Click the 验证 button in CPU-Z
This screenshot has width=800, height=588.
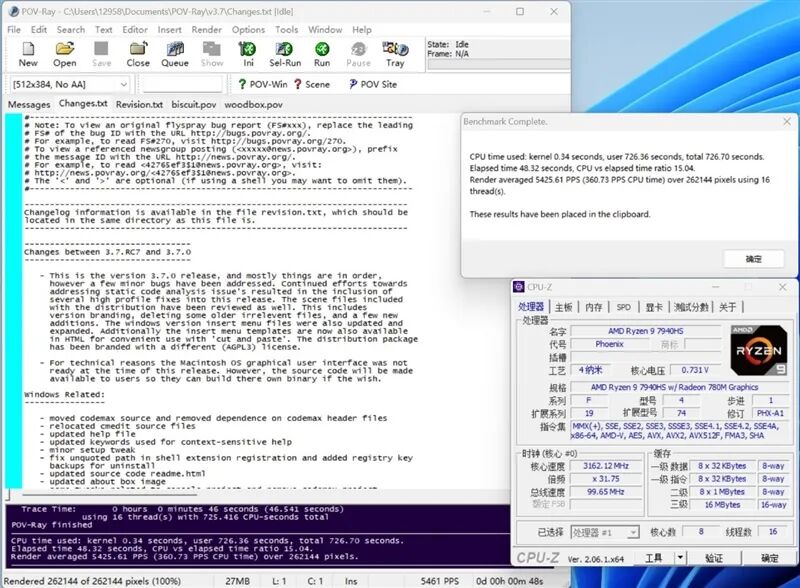coord(714,558)
